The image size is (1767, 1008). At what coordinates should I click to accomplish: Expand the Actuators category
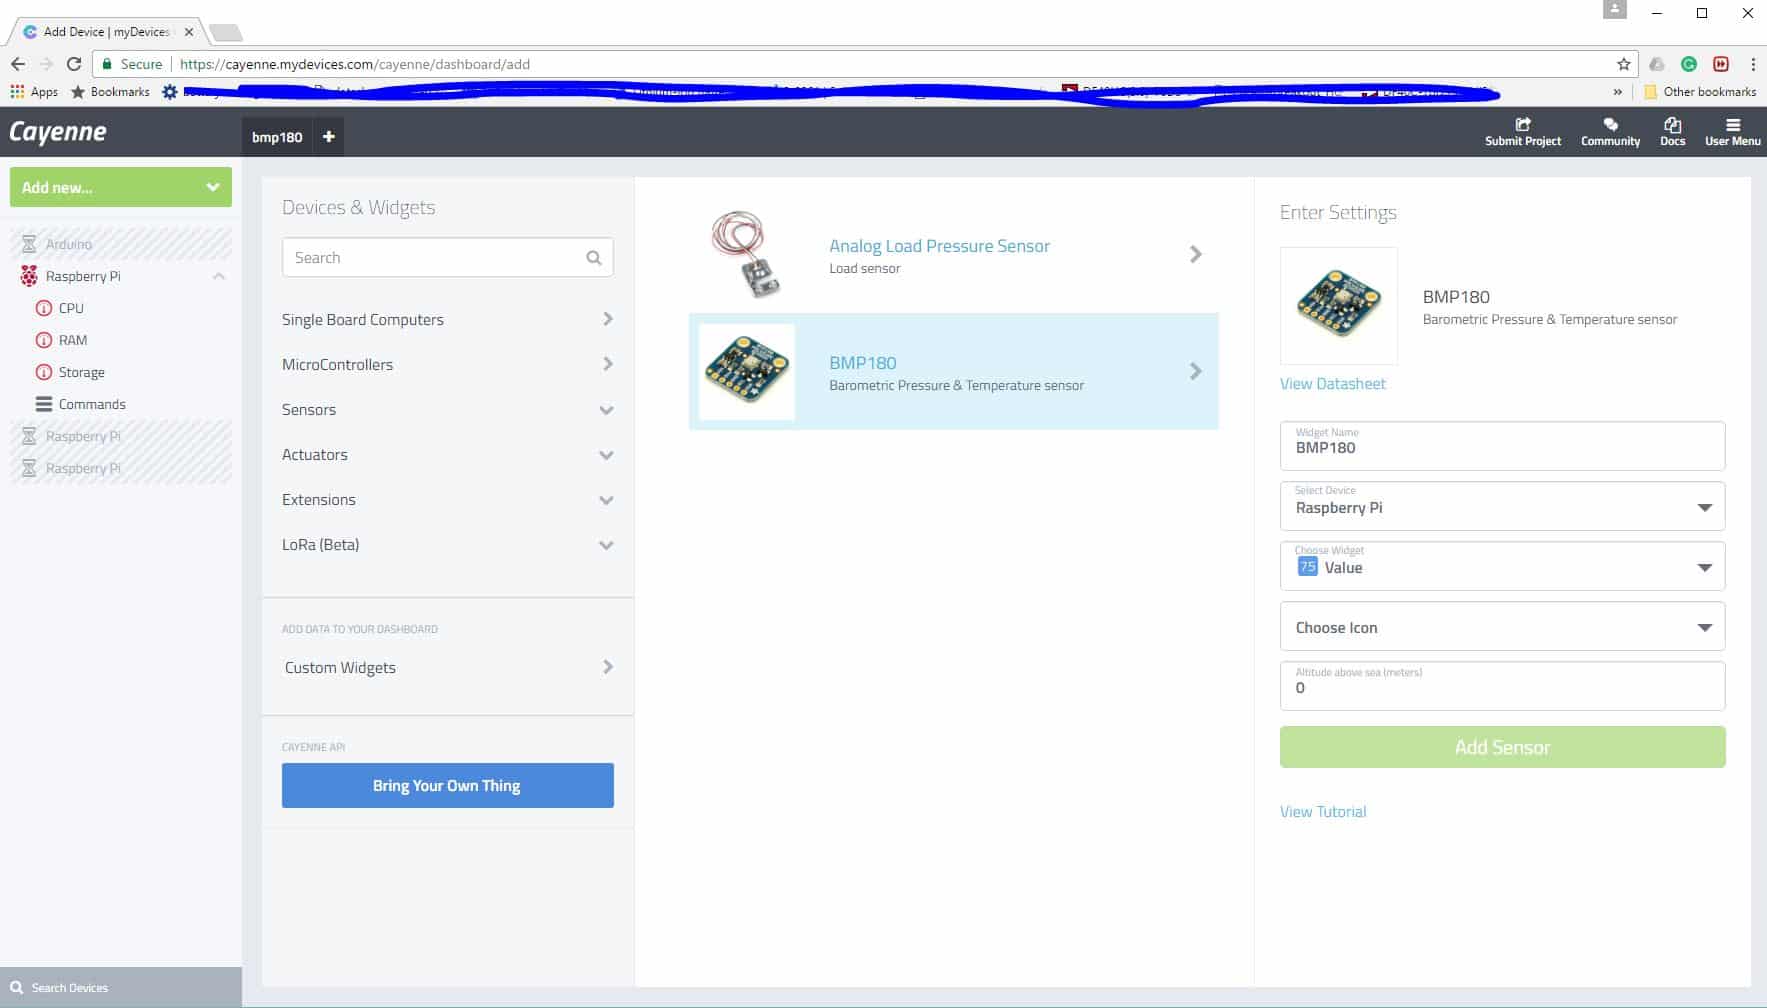point(447,455)
